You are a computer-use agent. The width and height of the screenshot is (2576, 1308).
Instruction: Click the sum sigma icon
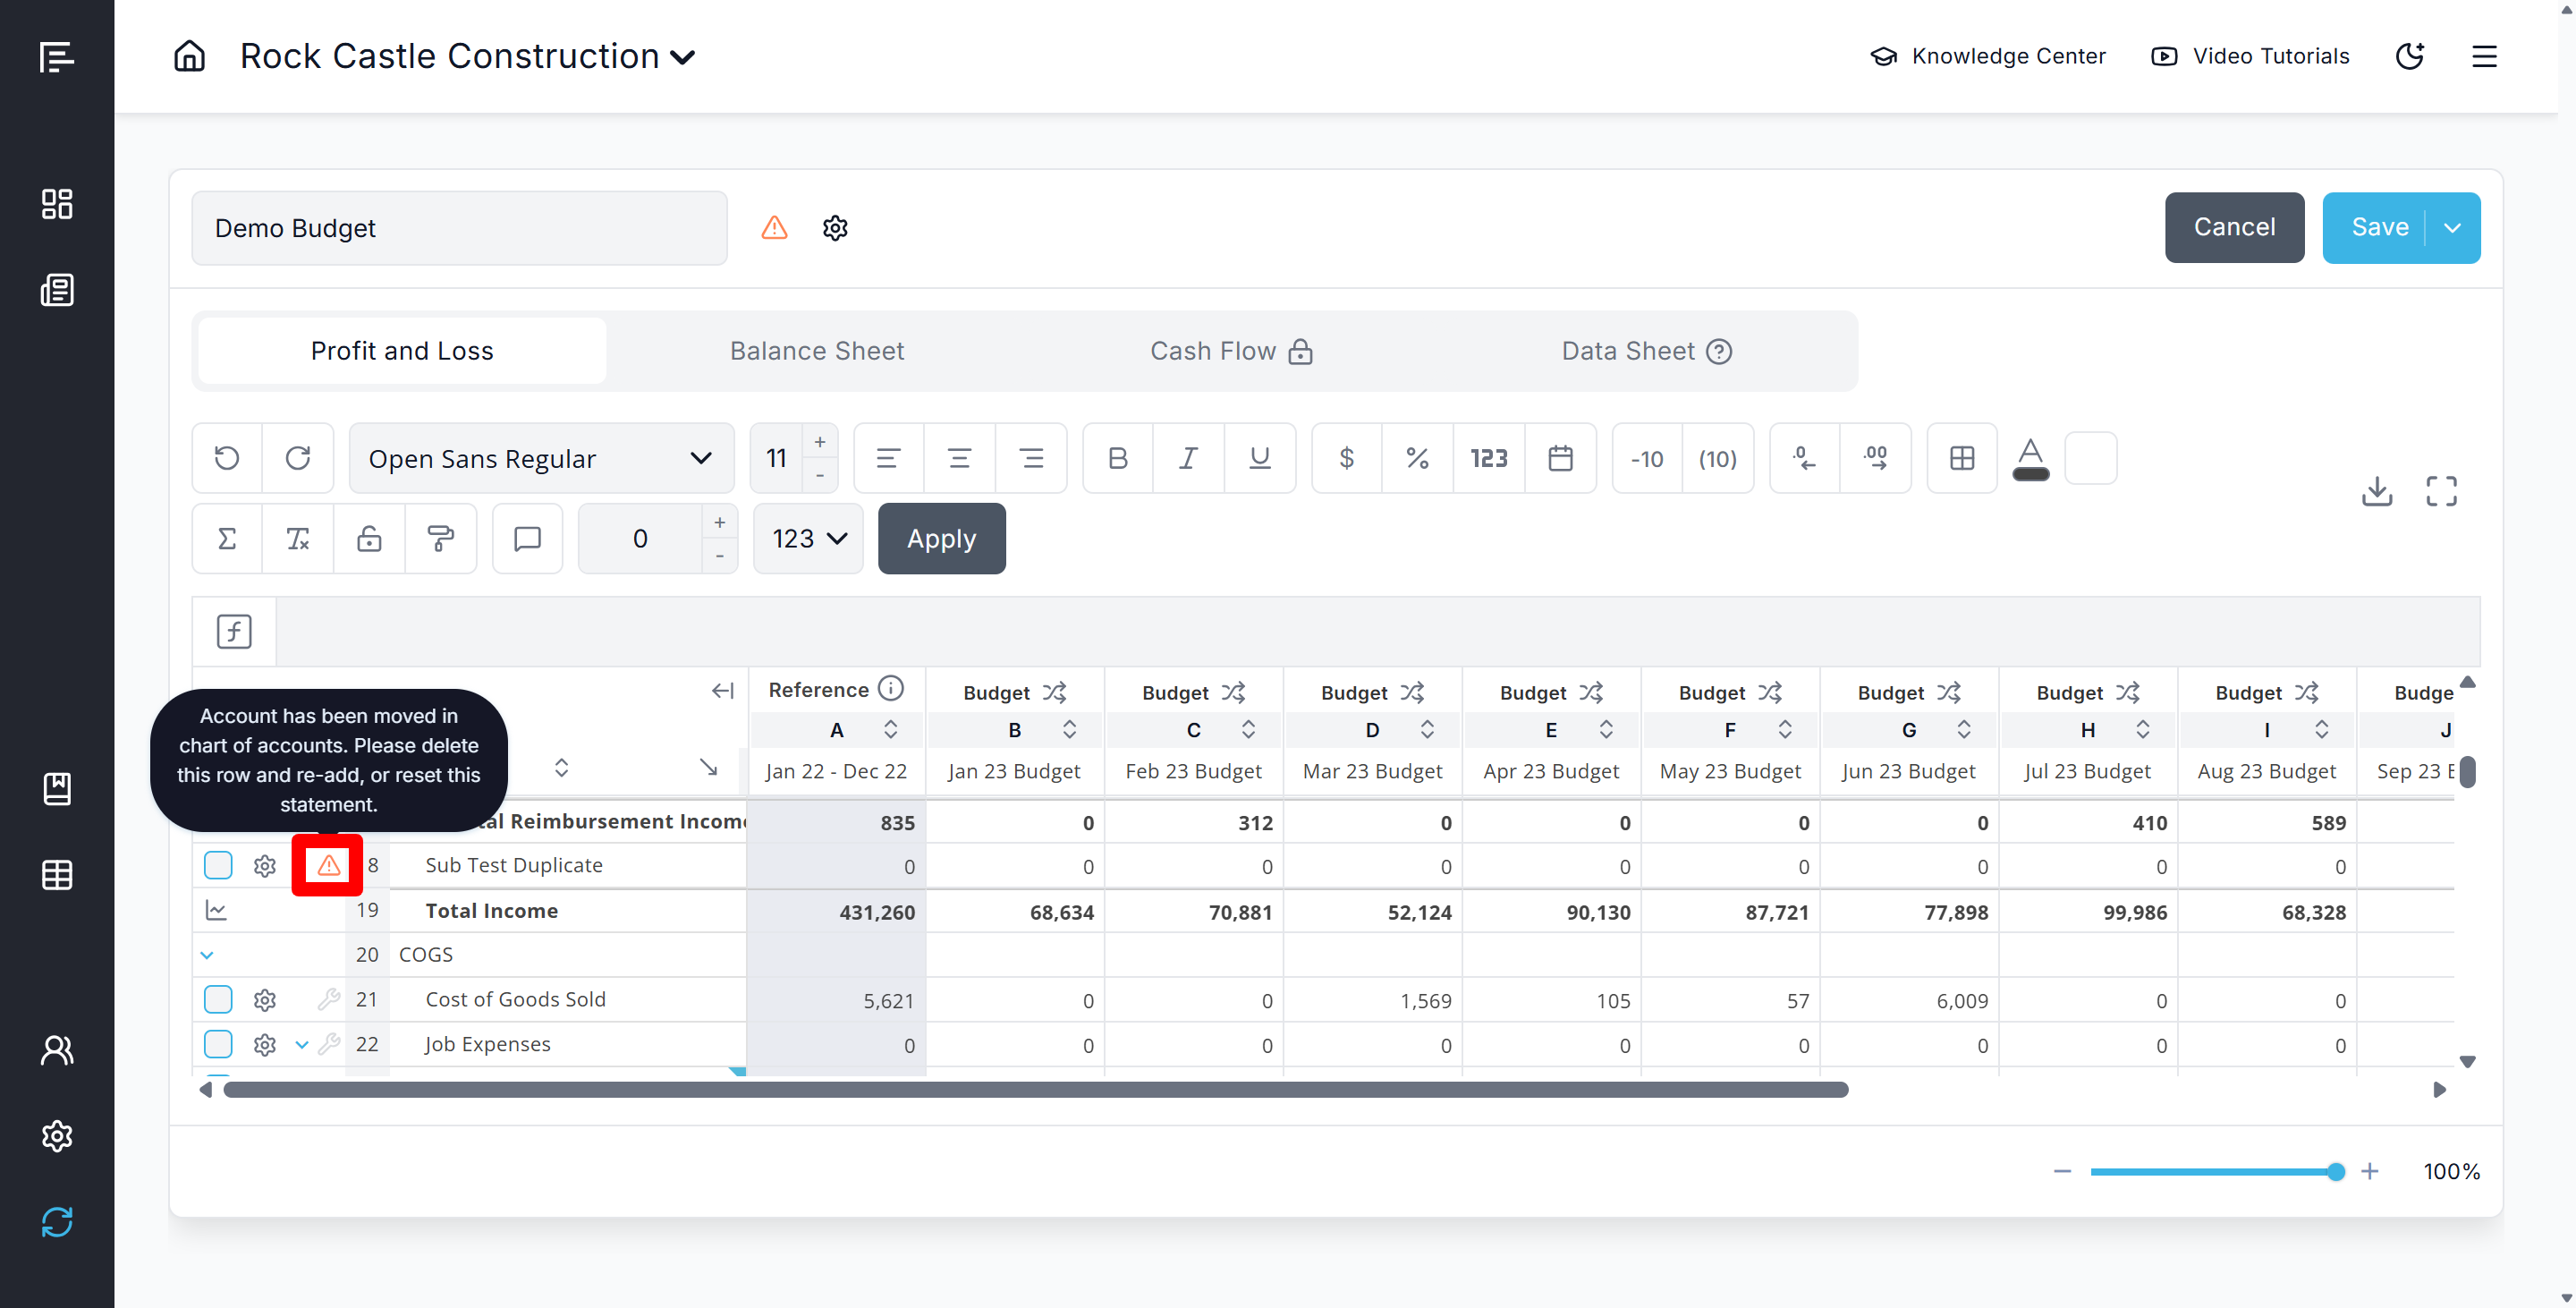point(227,539)
